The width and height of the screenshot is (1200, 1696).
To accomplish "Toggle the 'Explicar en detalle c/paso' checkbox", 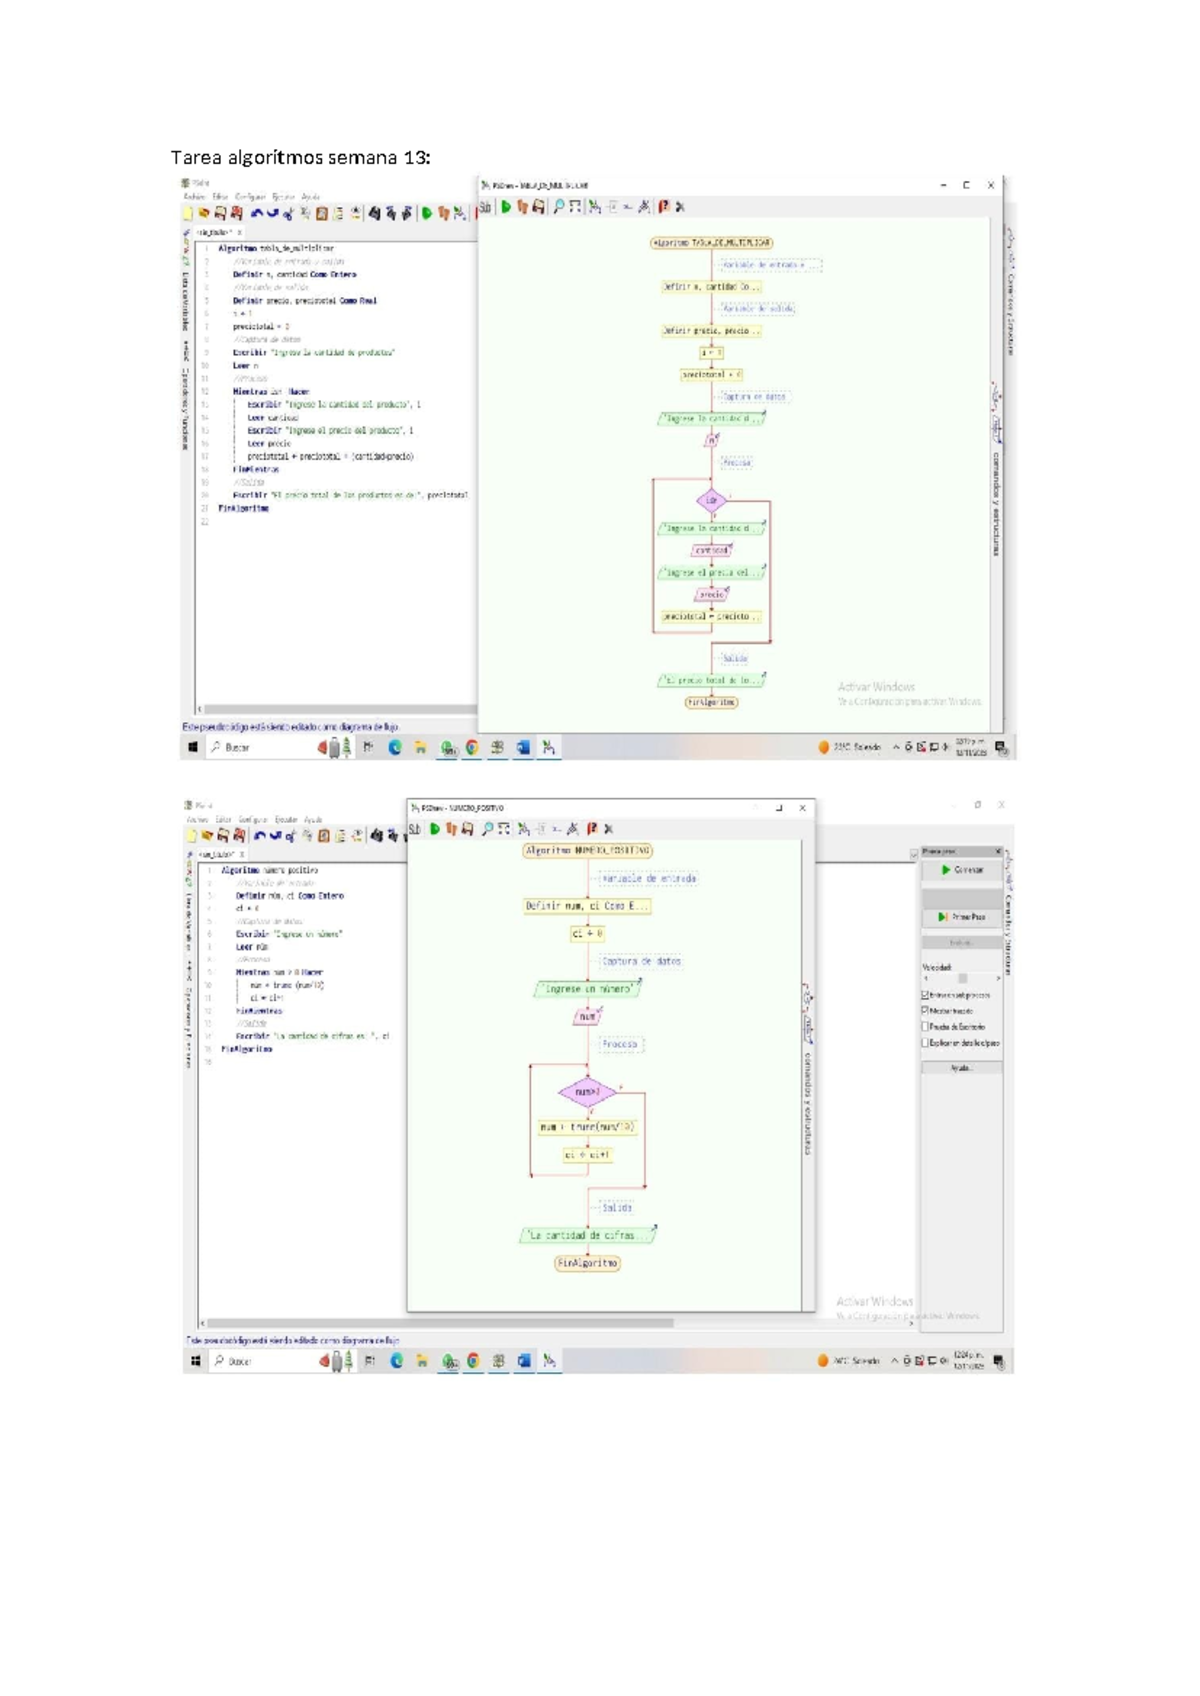I will click(x=925, y=1042).
